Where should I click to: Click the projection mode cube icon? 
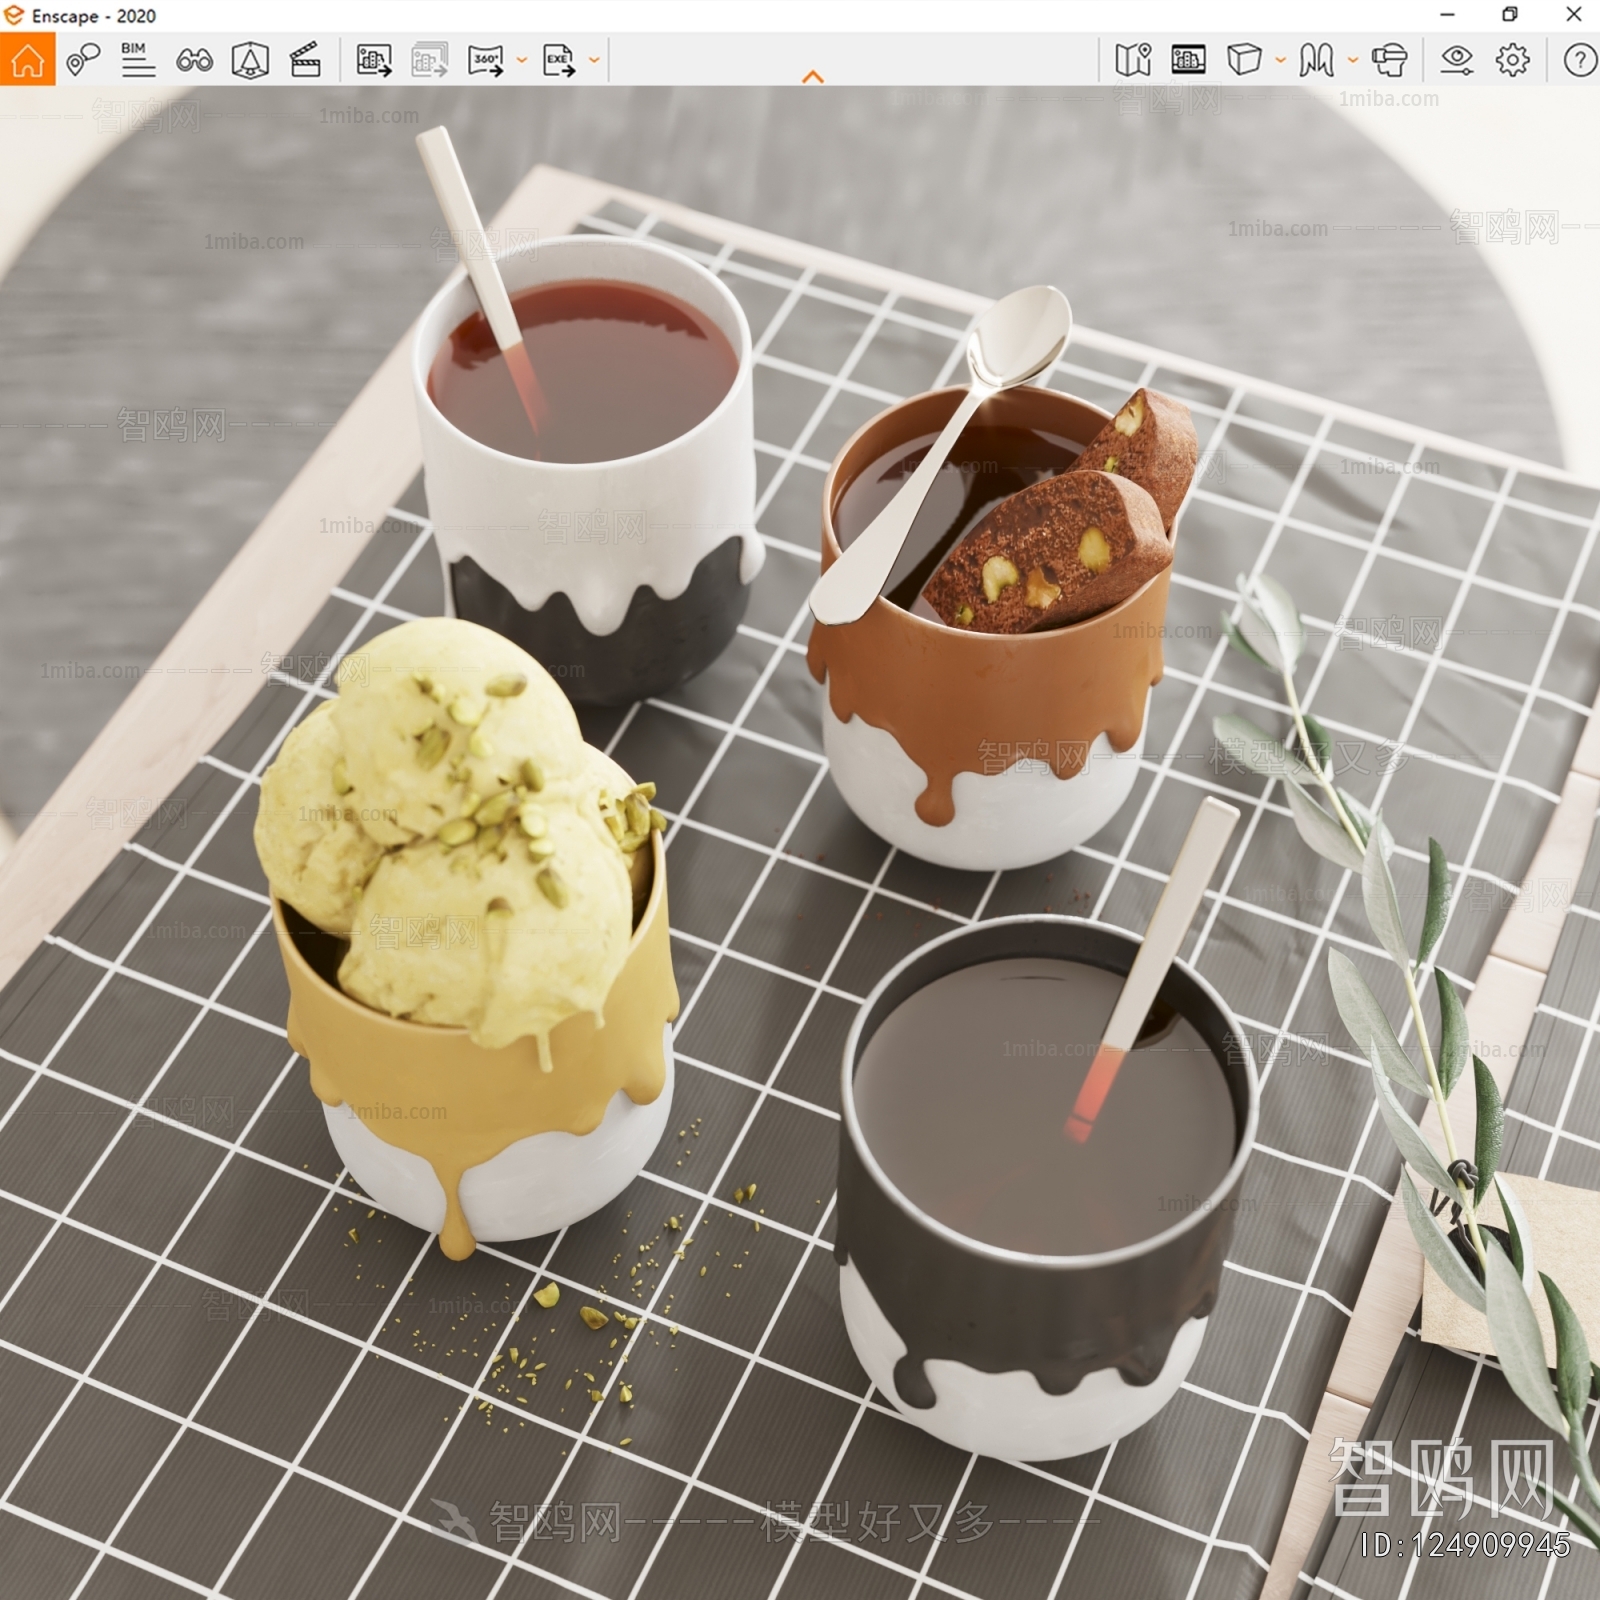coord(1244,59)
